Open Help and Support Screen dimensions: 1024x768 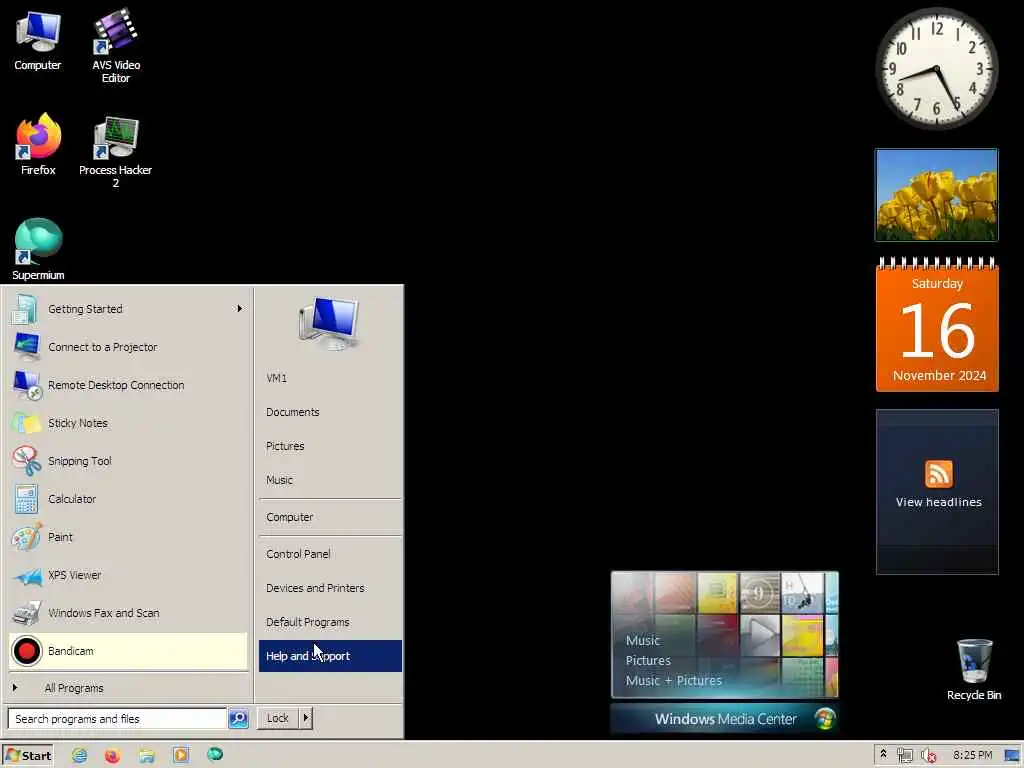[330, 656]
